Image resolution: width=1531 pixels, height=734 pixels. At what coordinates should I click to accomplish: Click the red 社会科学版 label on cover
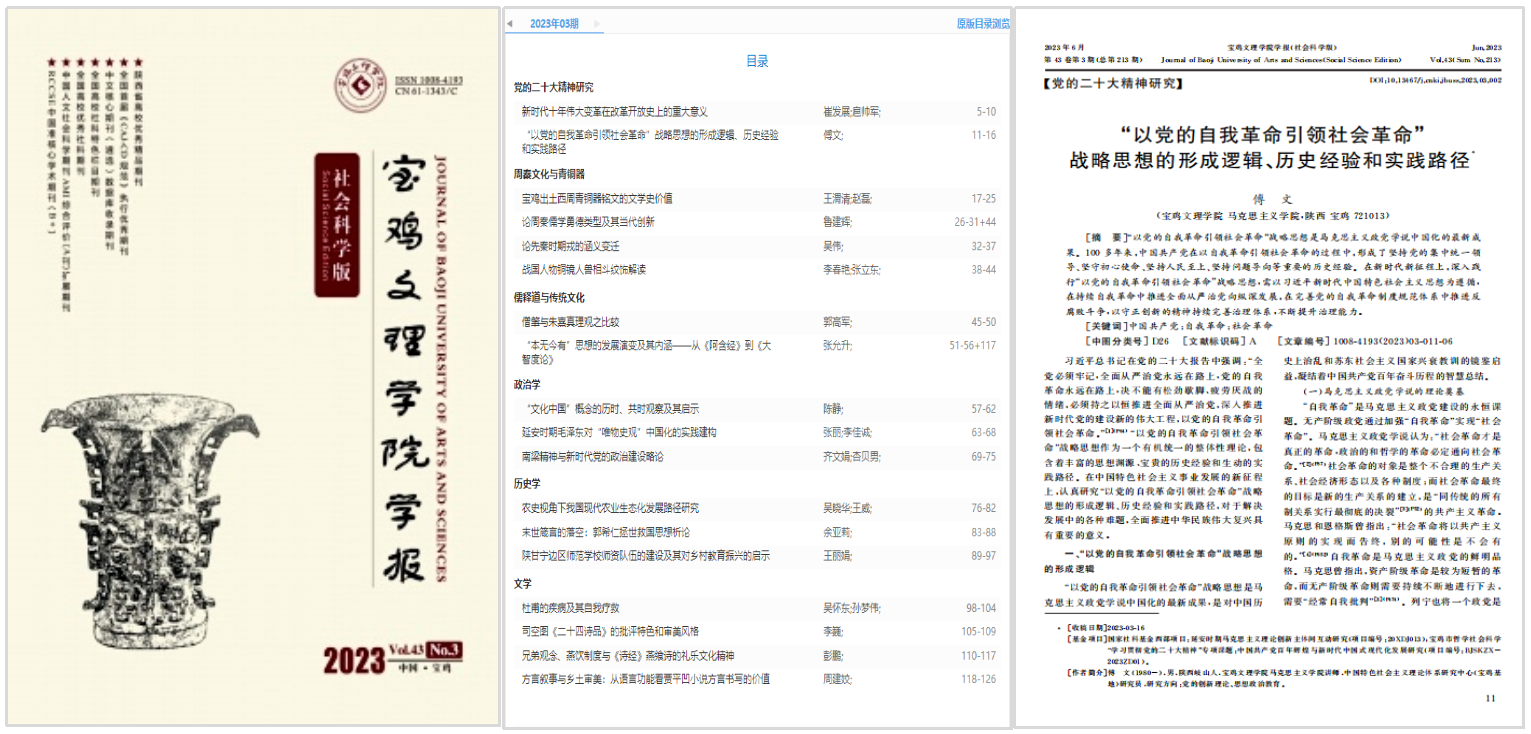pyautogui.click(x=337, y=225)
